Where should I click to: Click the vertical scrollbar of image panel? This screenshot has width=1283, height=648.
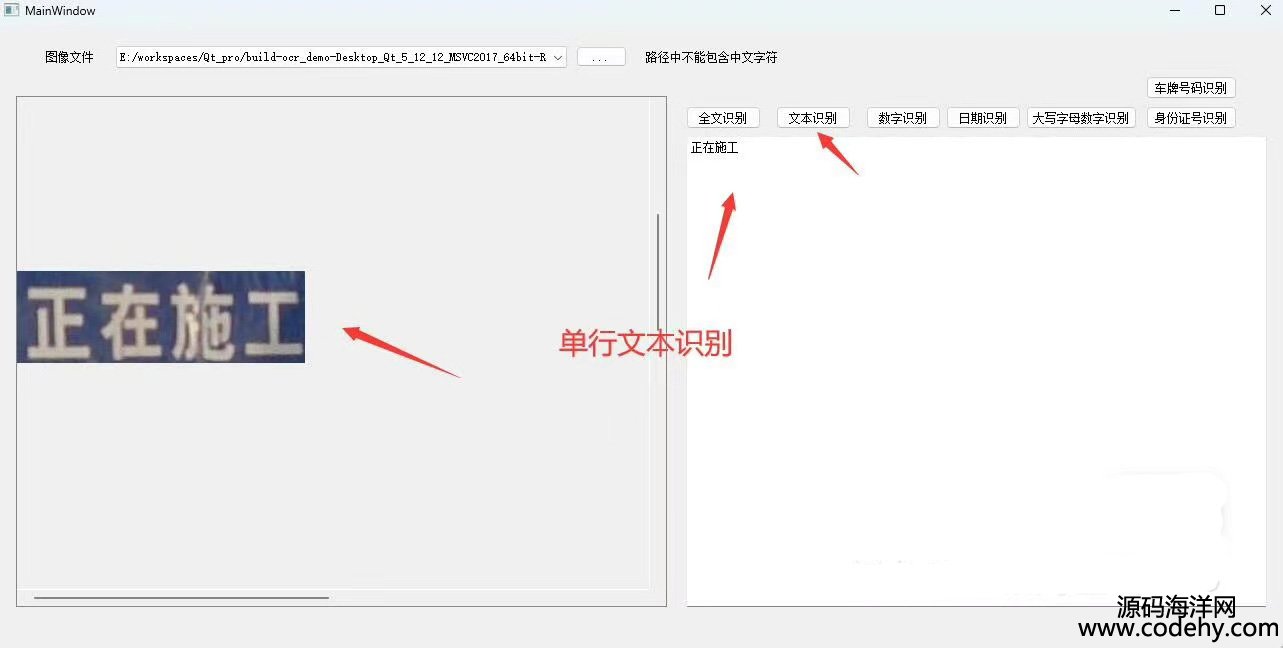tap(657, 271)
